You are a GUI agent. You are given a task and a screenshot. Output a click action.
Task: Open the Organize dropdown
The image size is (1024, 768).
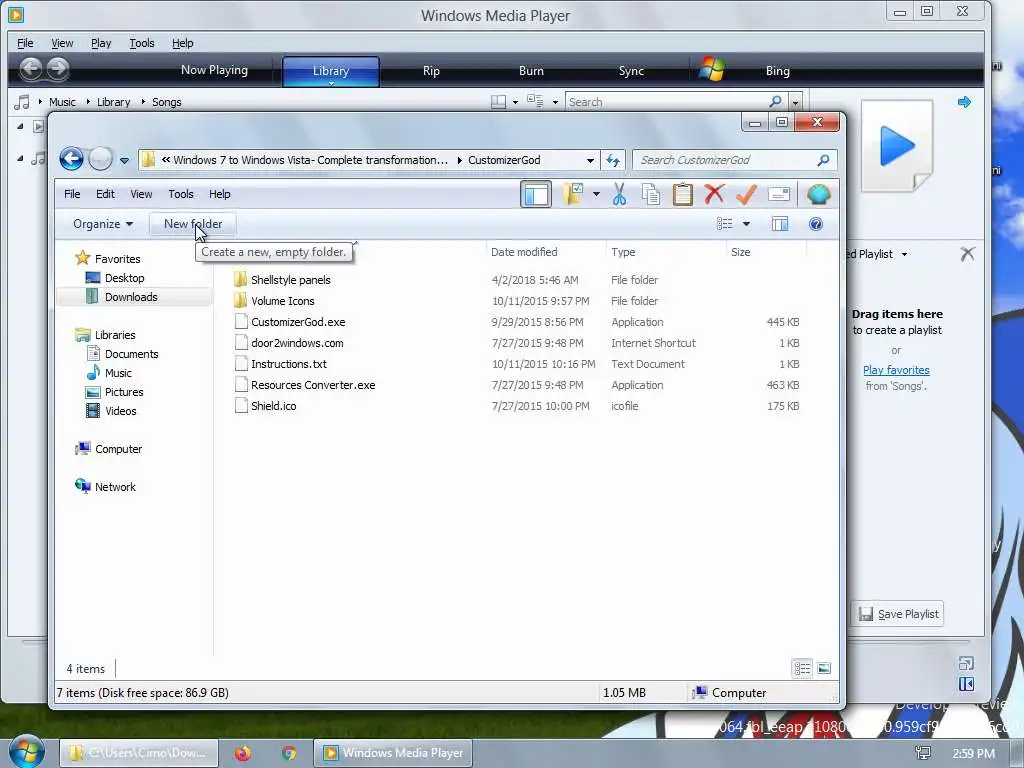103,224
